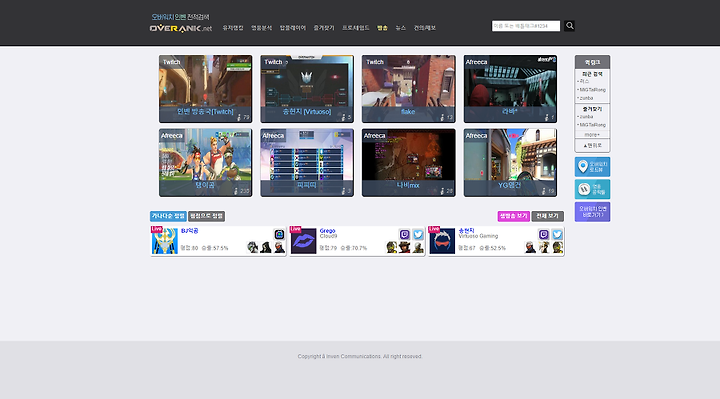Open the 건의/제보 menu item

pos(425,28)
